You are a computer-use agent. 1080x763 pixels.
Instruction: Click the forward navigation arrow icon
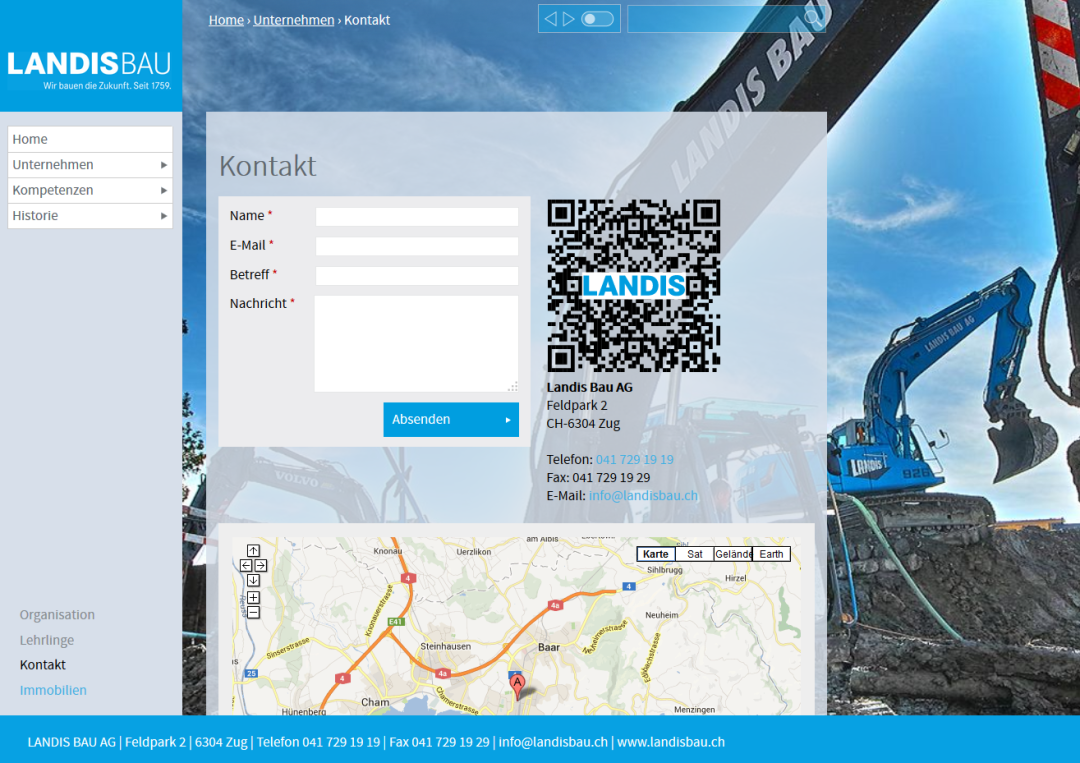click(x=568, y=17)
